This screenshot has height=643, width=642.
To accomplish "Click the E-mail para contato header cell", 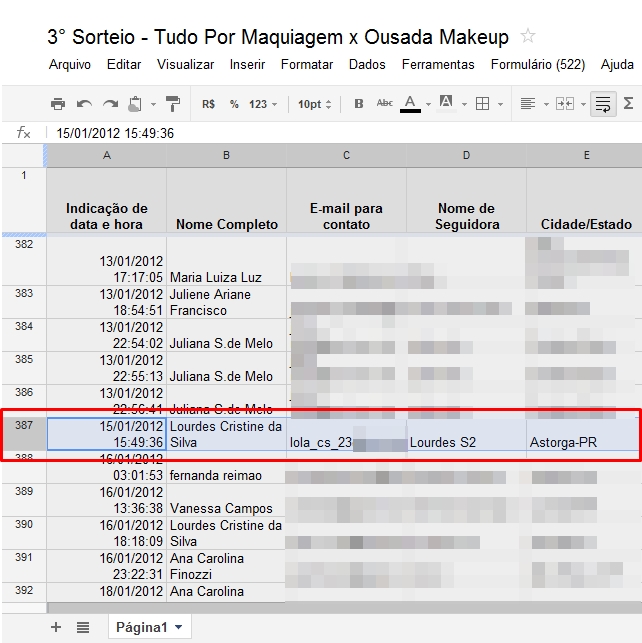I will pyautogui.click(x=346, y=201).
